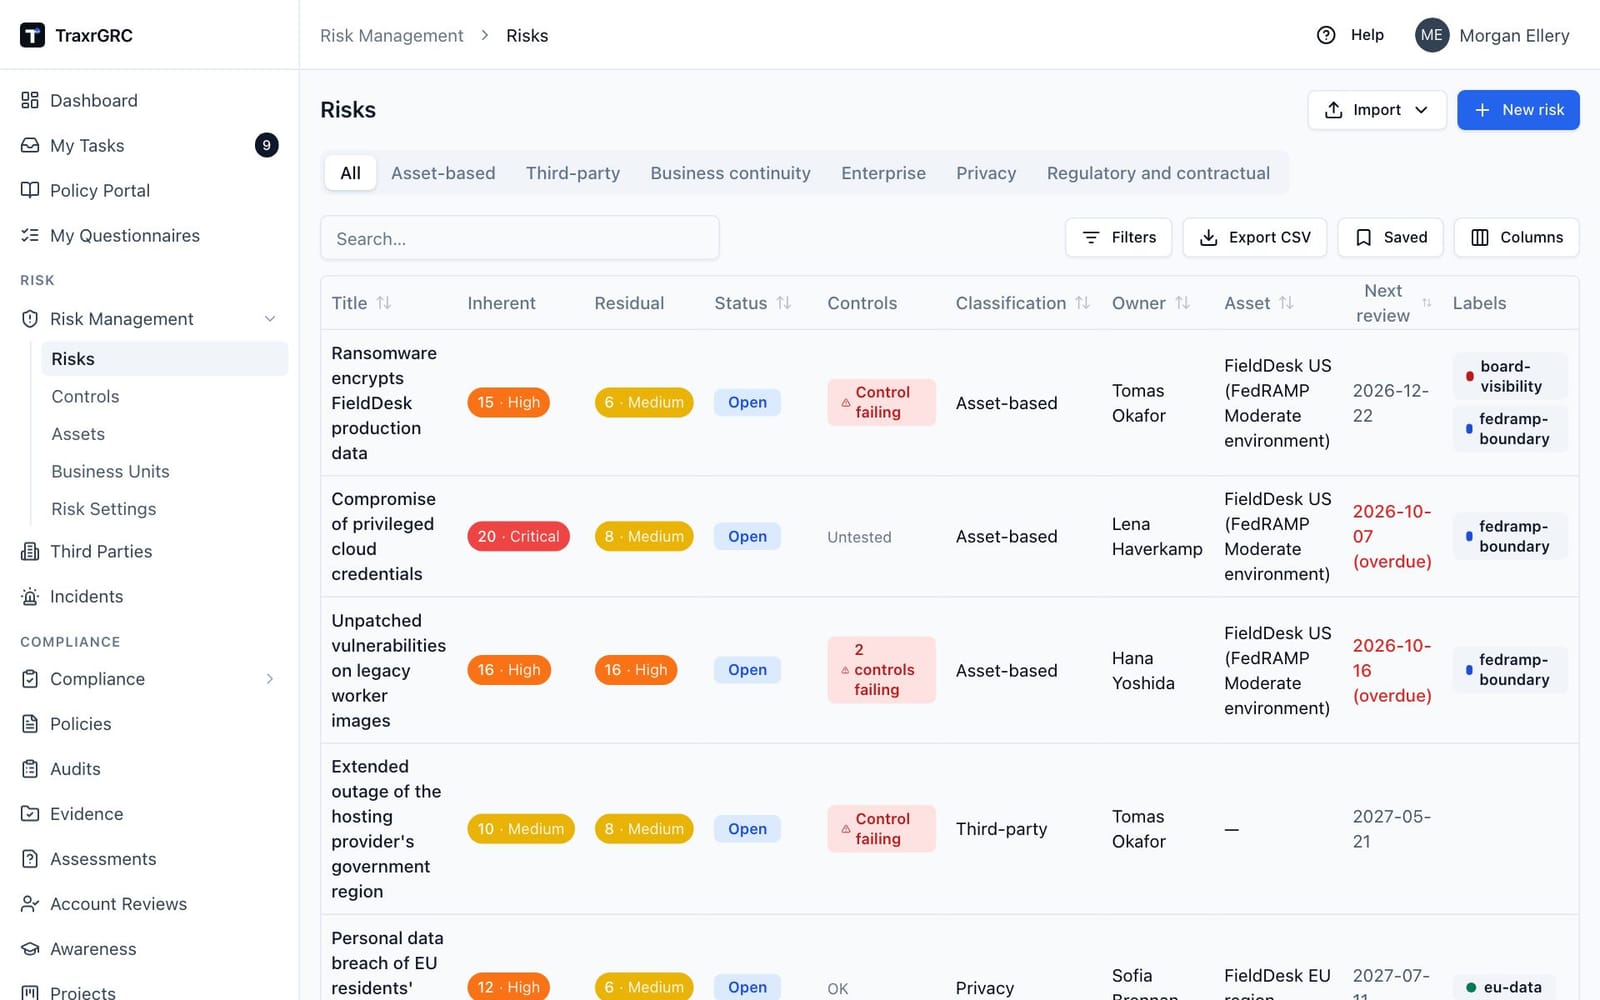This screenshot has height=1000, width=1600.
Task: Open the Regulatory and contractual tab
Action: coord(1158,173)
